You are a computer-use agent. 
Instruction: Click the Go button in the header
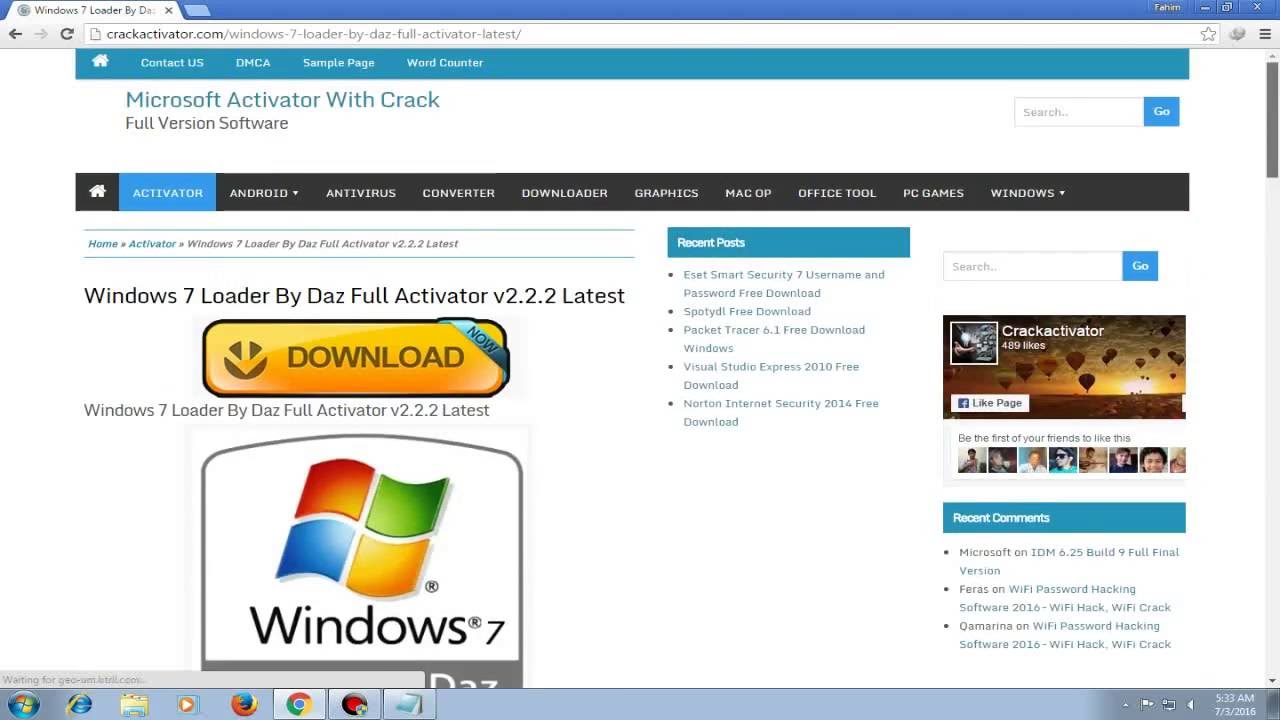[x=1161, y=112]
